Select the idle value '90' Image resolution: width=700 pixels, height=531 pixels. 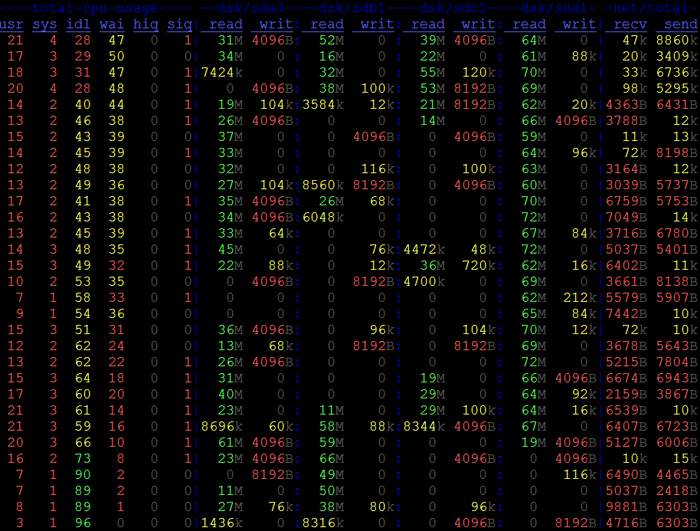coord(83,474)
